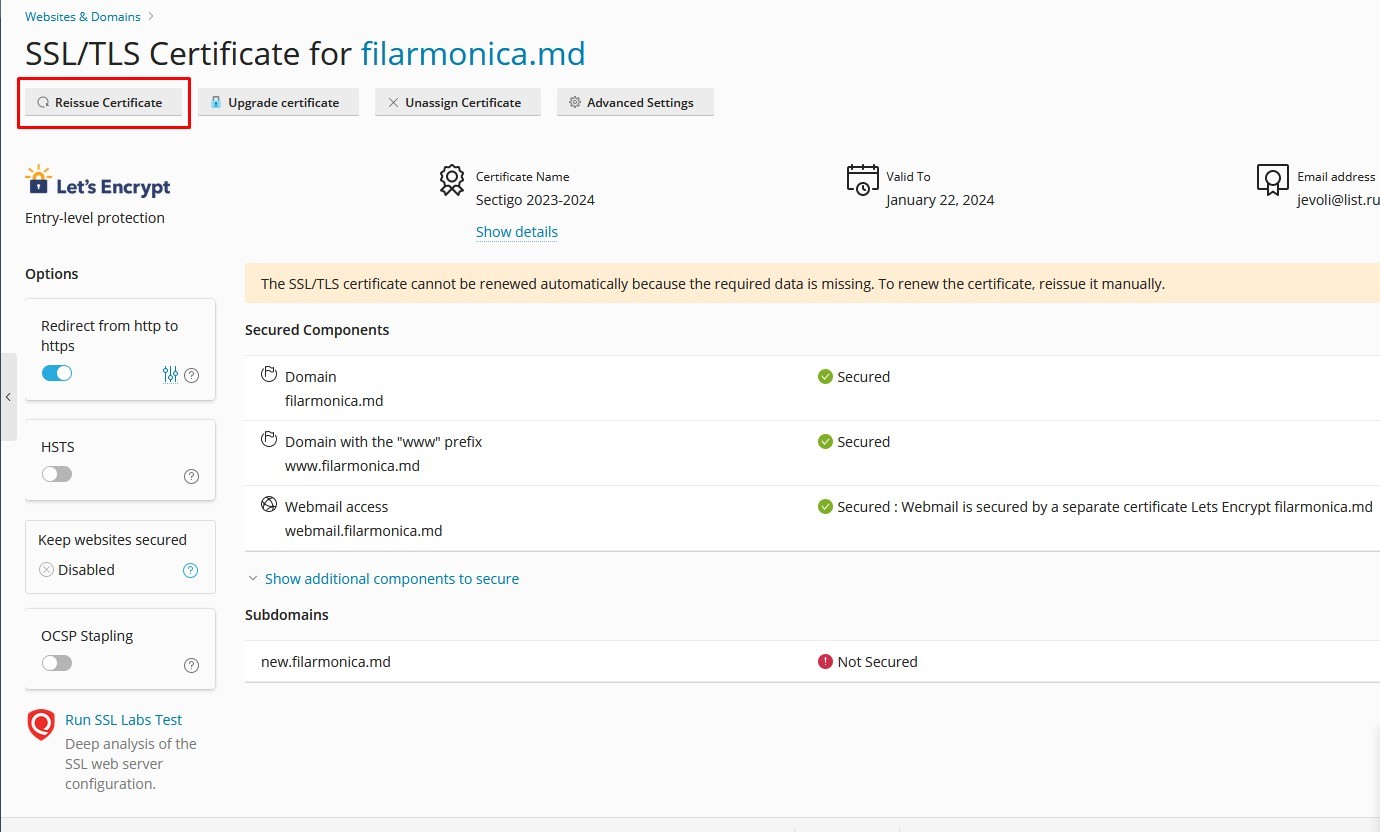Click the Qualys SSL Labs shield icon
Image resolution: width=1380 pixels, height=832 pixels.
[41, 725]
